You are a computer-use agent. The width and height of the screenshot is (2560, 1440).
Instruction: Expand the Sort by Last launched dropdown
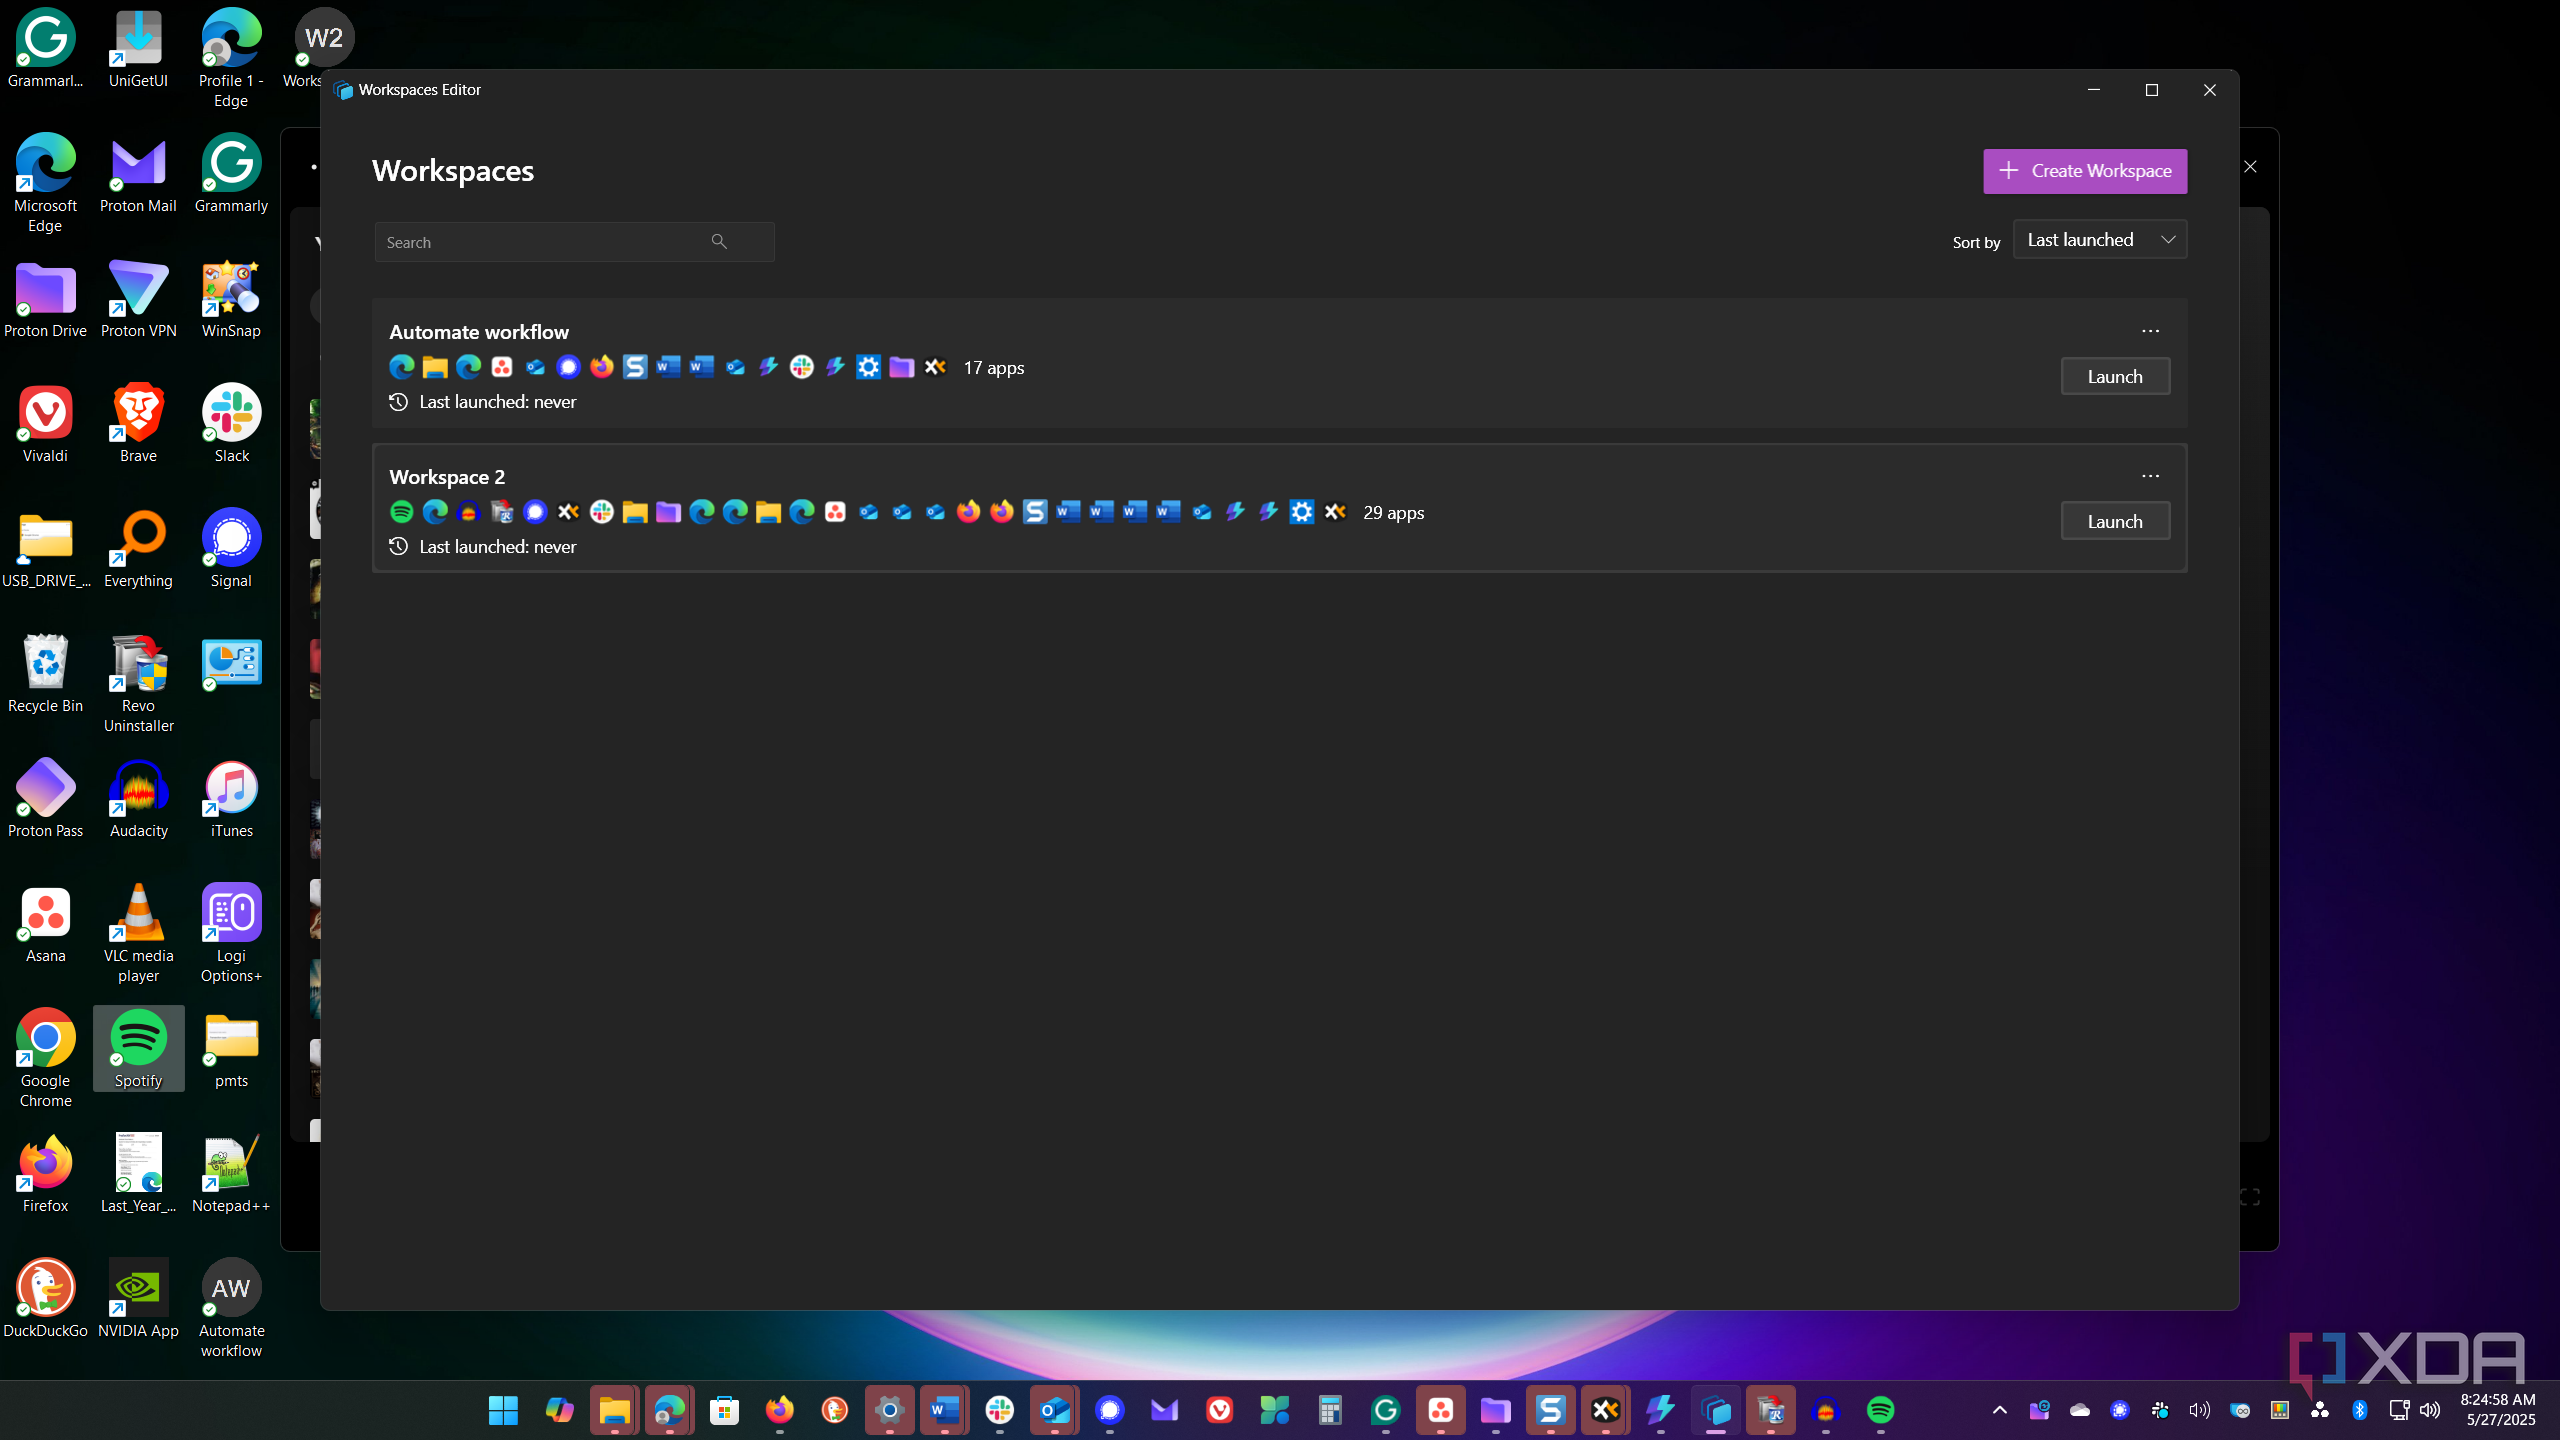(2100, 240)
